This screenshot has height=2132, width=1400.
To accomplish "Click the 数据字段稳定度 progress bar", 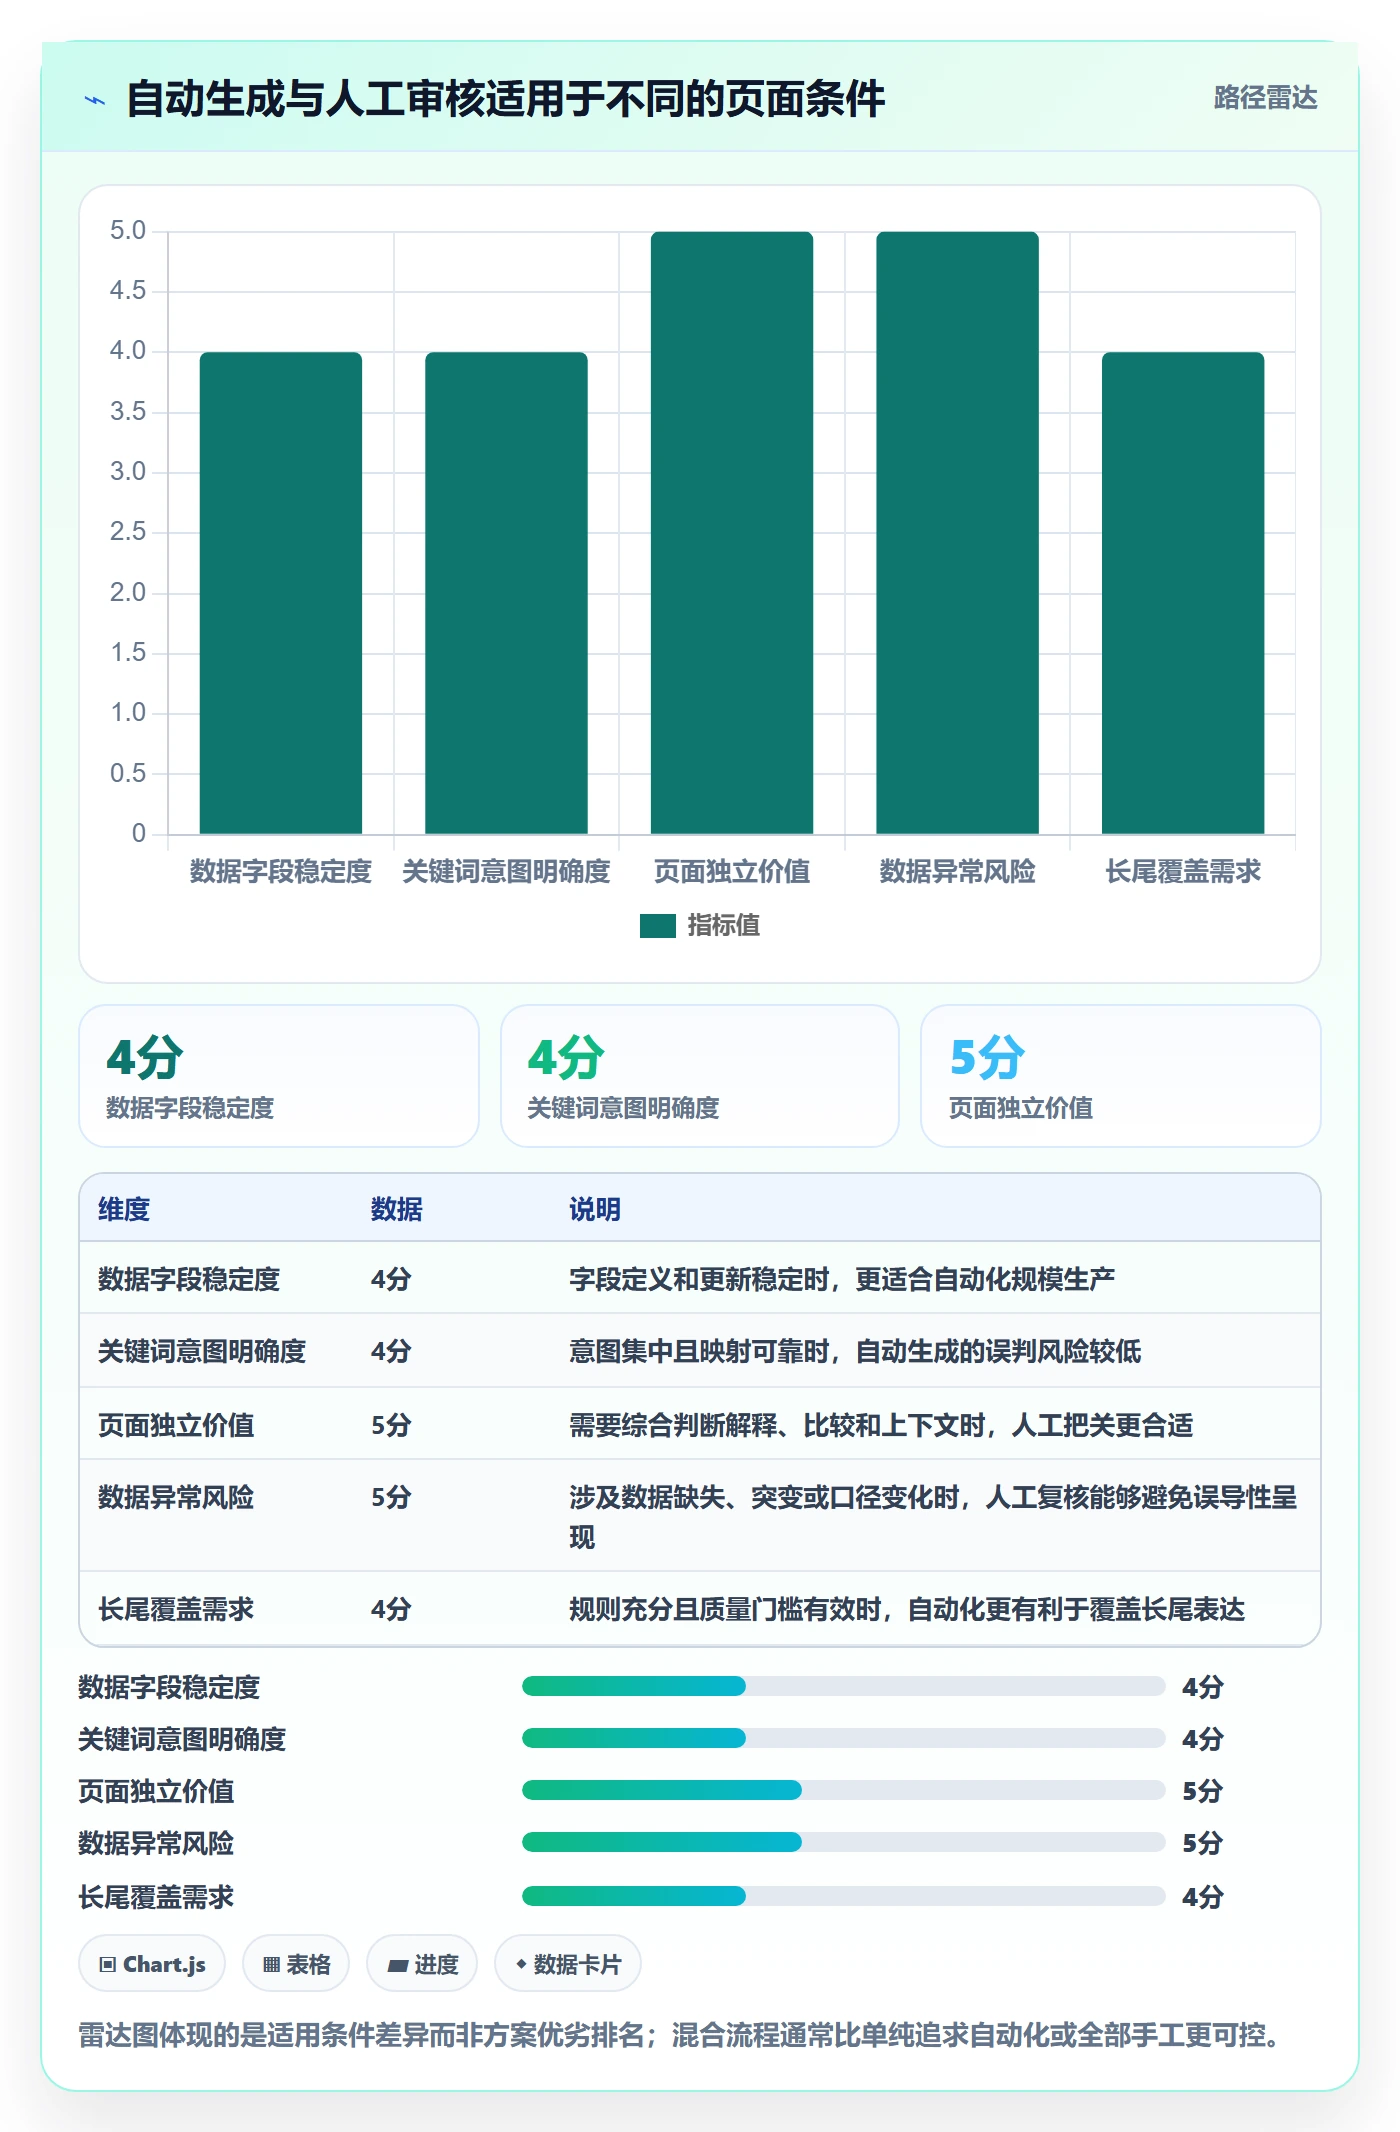I will 844,1687.
